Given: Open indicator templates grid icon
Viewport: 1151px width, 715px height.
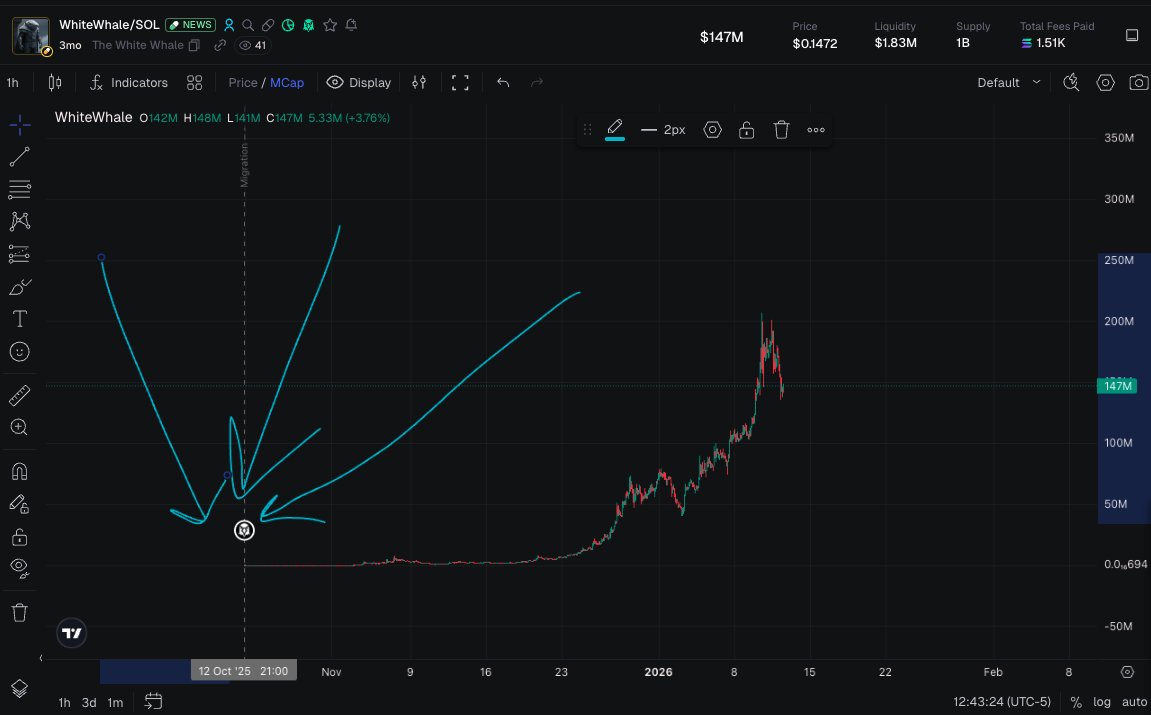Looking at the screenshot, I should click(x=195, y=83).
